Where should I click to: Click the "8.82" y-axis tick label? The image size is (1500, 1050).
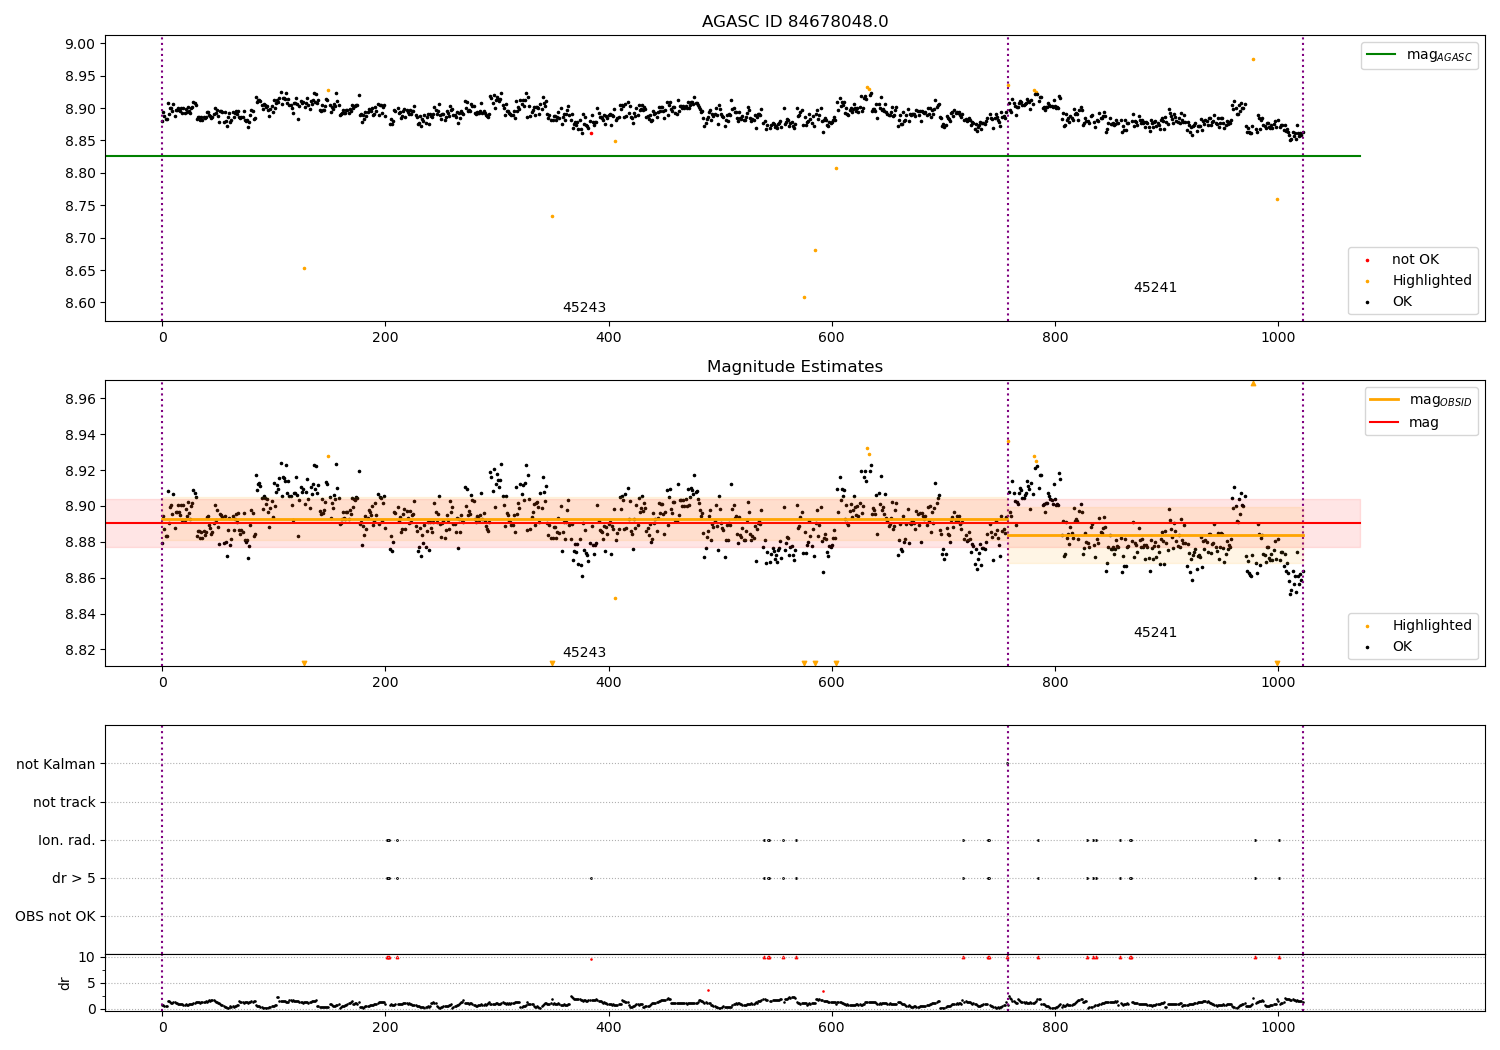tap(81, 650)
